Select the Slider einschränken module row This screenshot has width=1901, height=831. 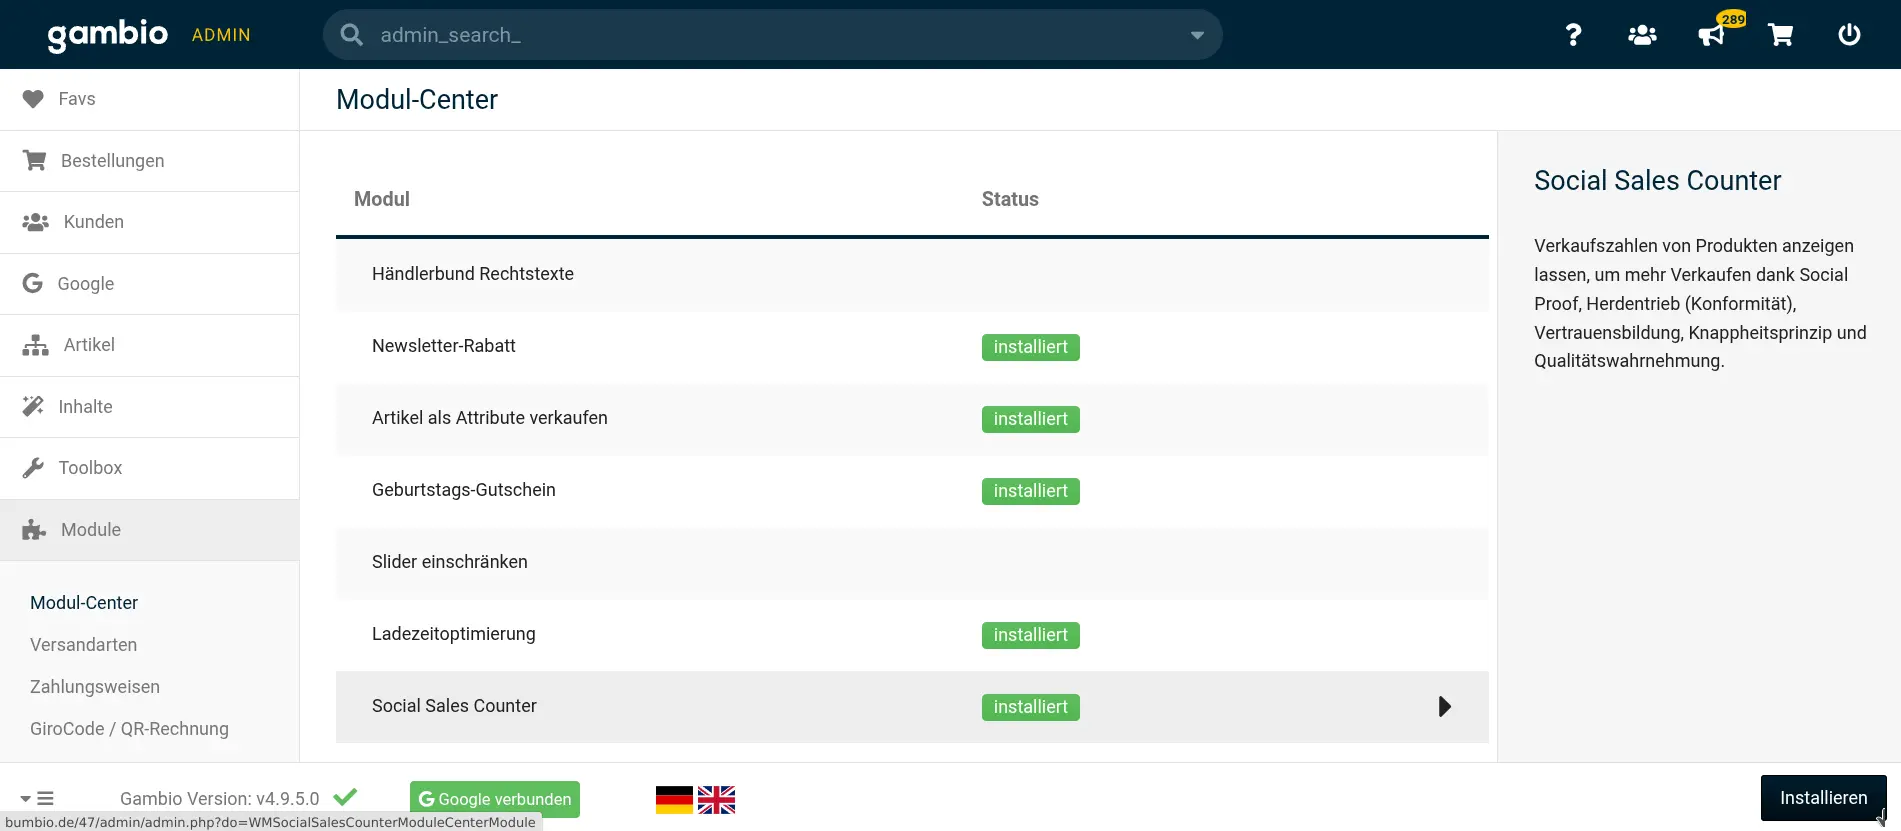912,563
